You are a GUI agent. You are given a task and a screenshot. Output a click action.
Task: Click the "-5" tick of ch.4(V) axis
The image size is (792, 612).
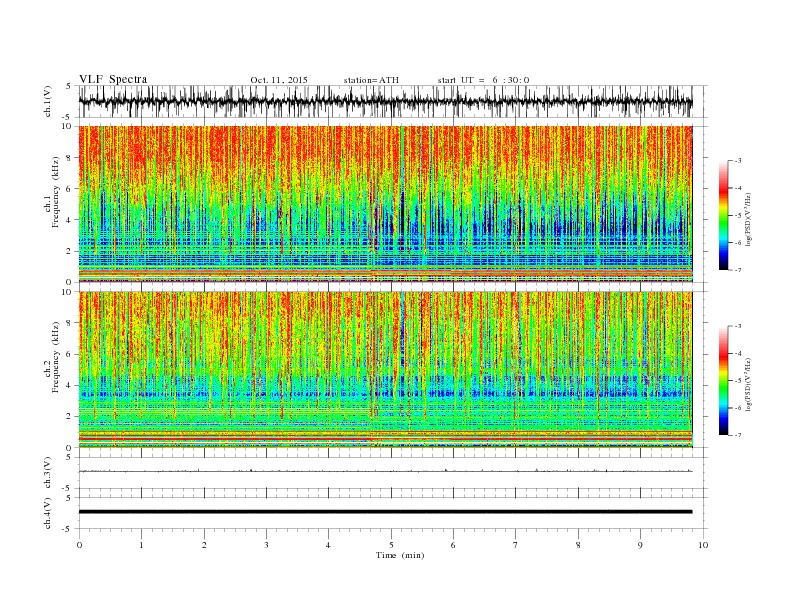point(68,529)
